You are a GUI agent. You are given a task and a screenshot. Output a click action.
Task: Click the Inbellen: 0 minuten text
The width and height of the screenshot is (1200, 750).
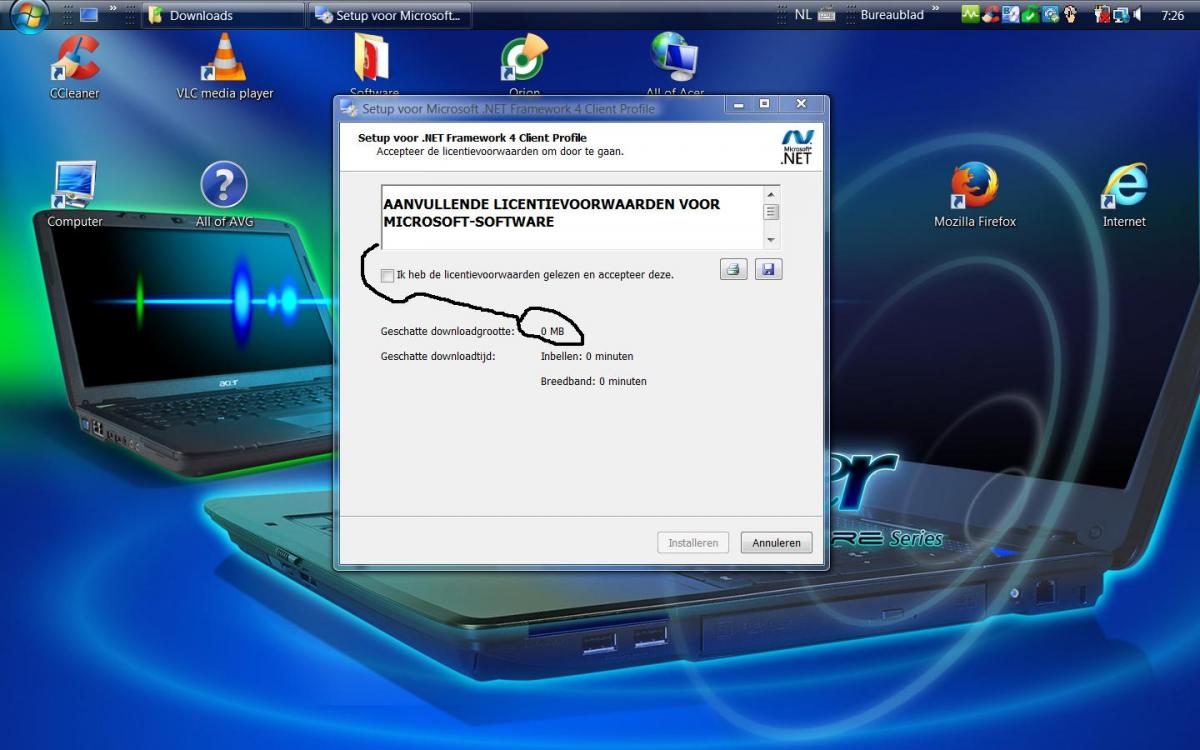[587, 356]
